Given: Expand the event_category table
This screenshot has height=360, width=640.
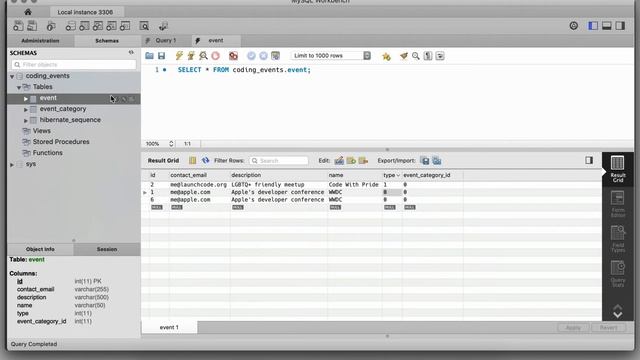Looking at the screenshot, I should coord(26,109).
